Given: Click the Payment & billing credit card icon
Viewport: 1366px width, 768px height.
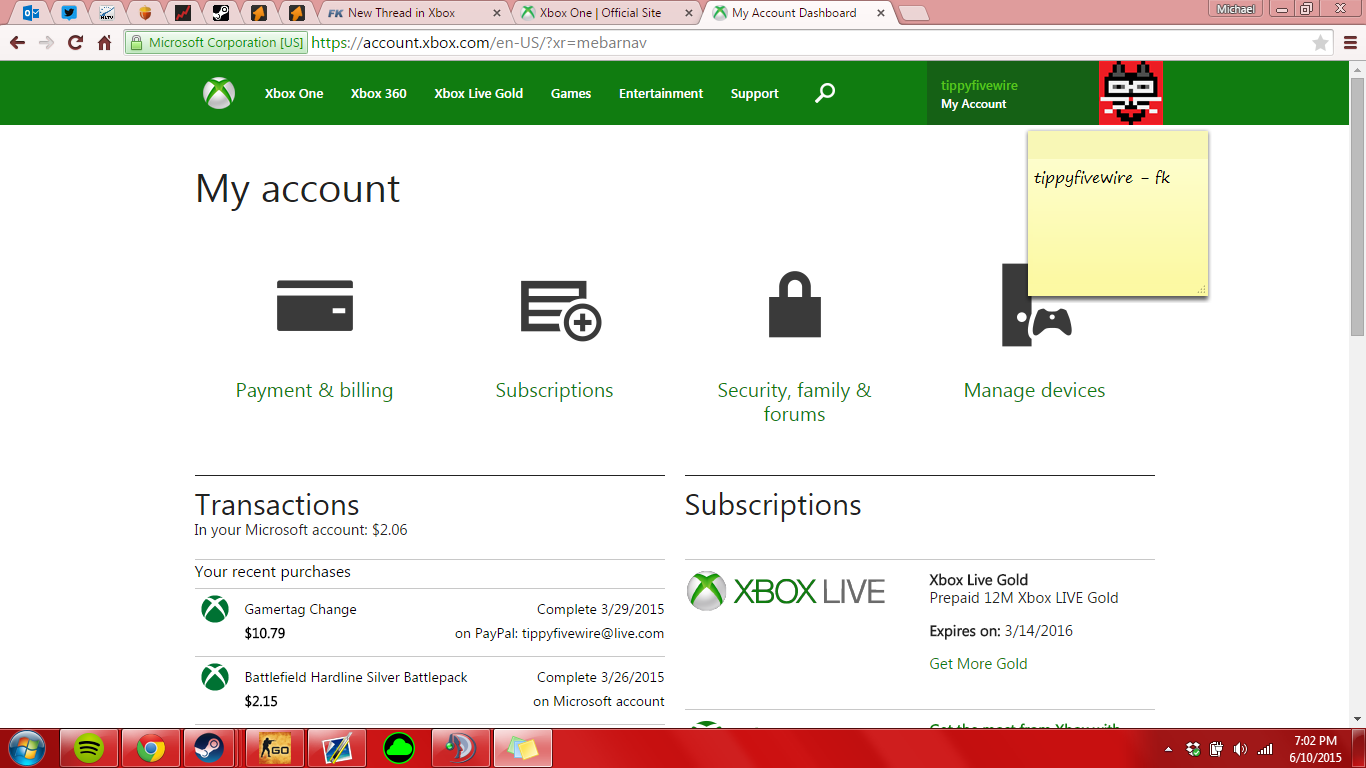Looking at the screenshot, I should tap(315, 305).
